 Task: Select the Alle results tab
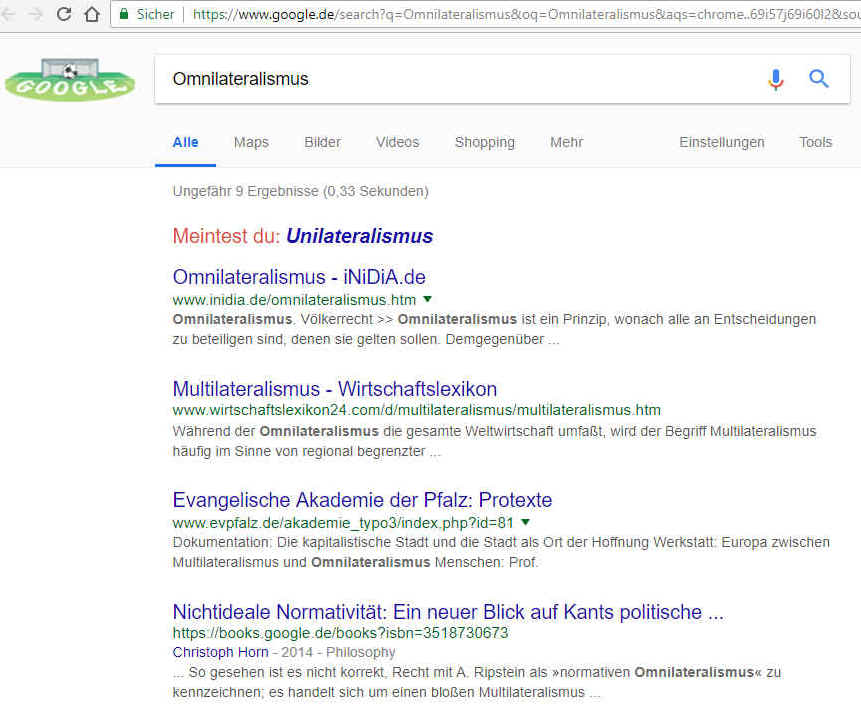point(186,142)
